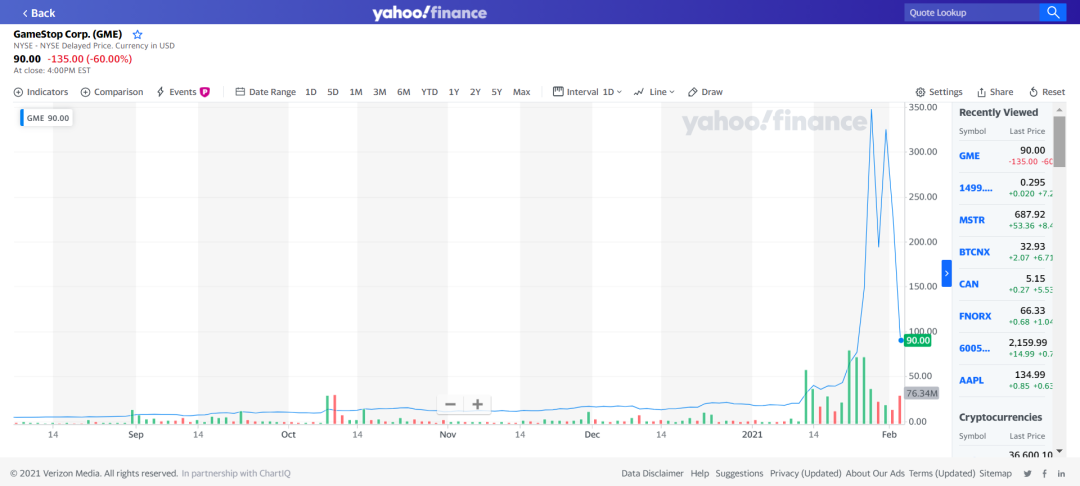Expand the Line chart type dropdown

pyautogui.click(x=654, y=92)
